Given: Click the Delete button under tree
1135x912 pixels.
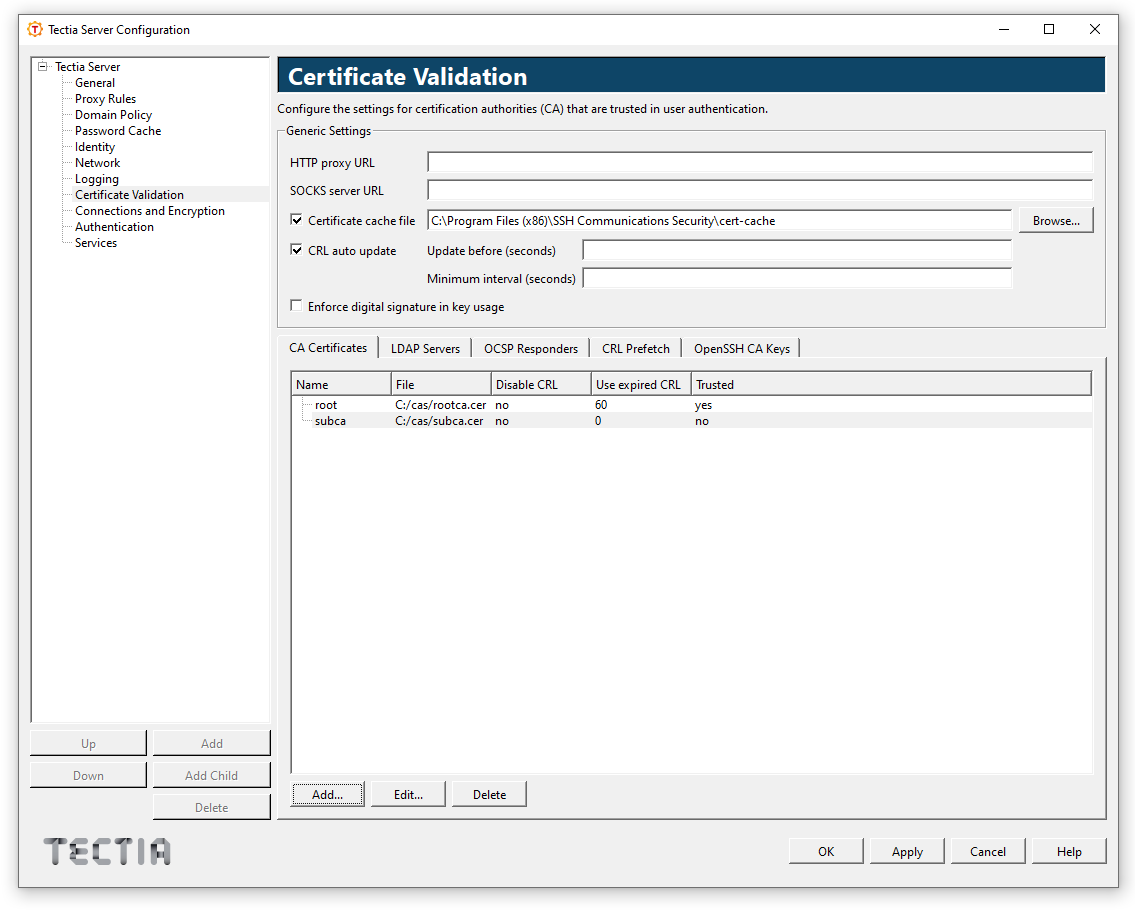Looking at the screenshot, I should point(211,807).
